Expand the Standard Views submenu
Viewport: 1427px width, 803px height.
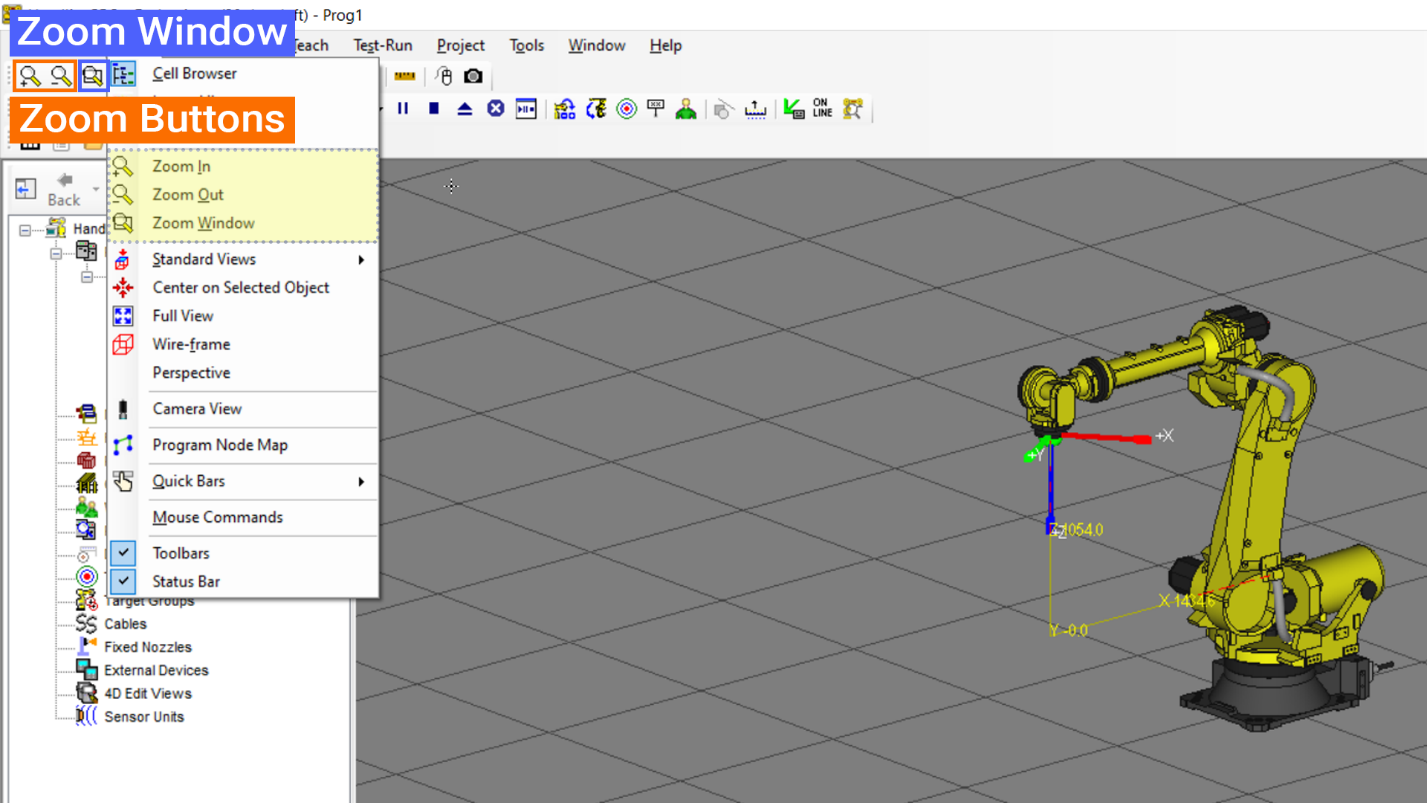[203, 259]
